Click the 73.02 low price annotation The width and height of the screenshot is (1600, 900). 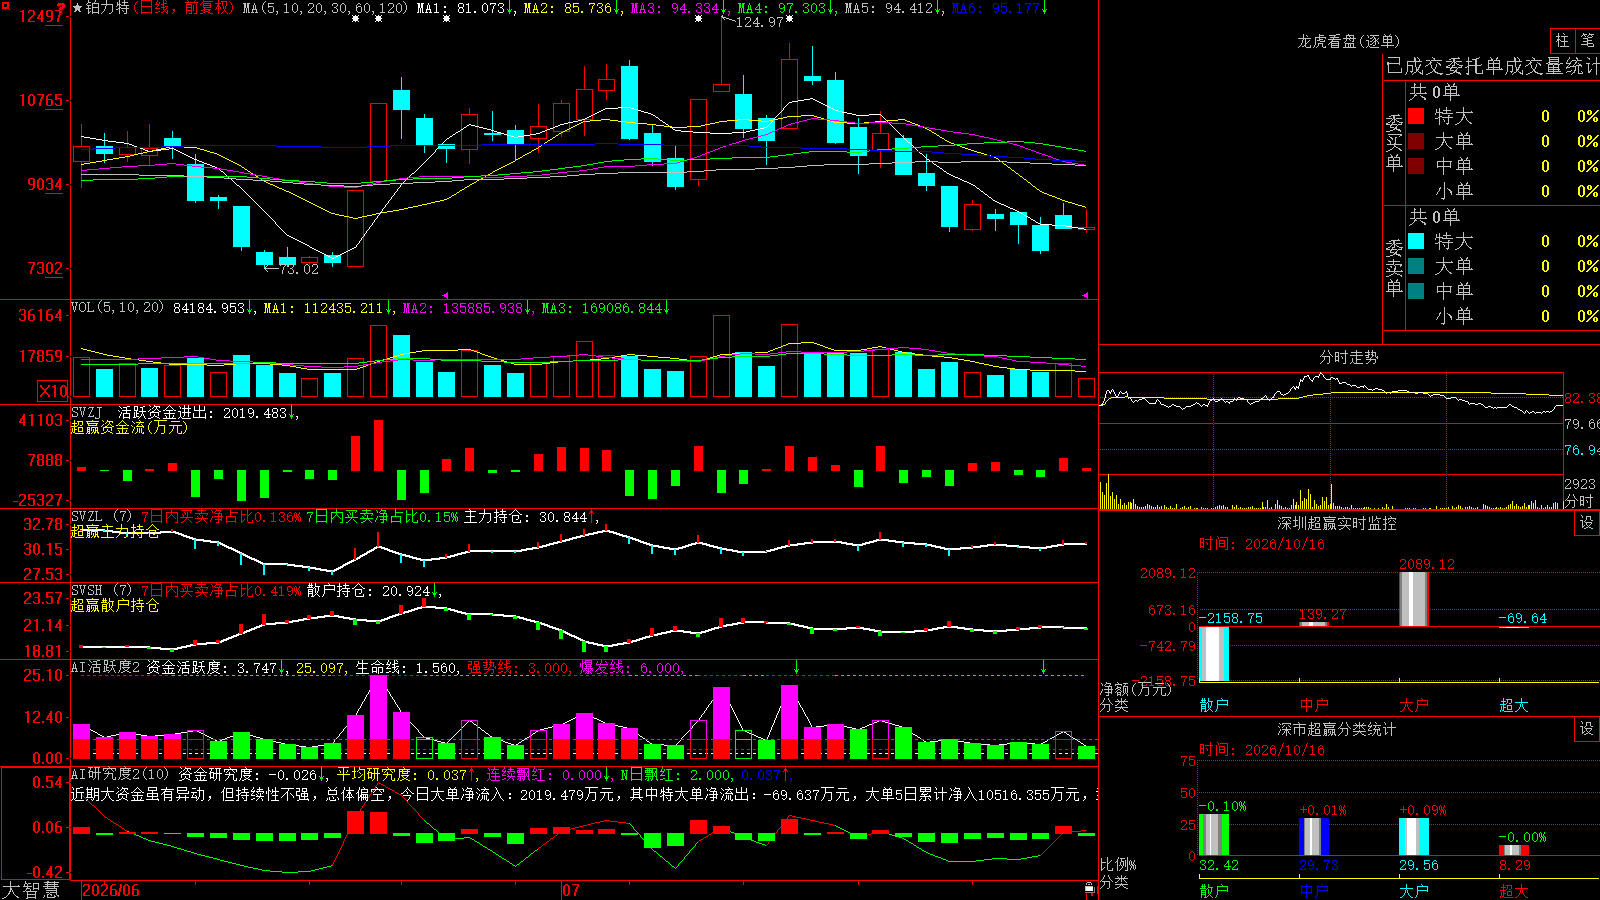298,269
